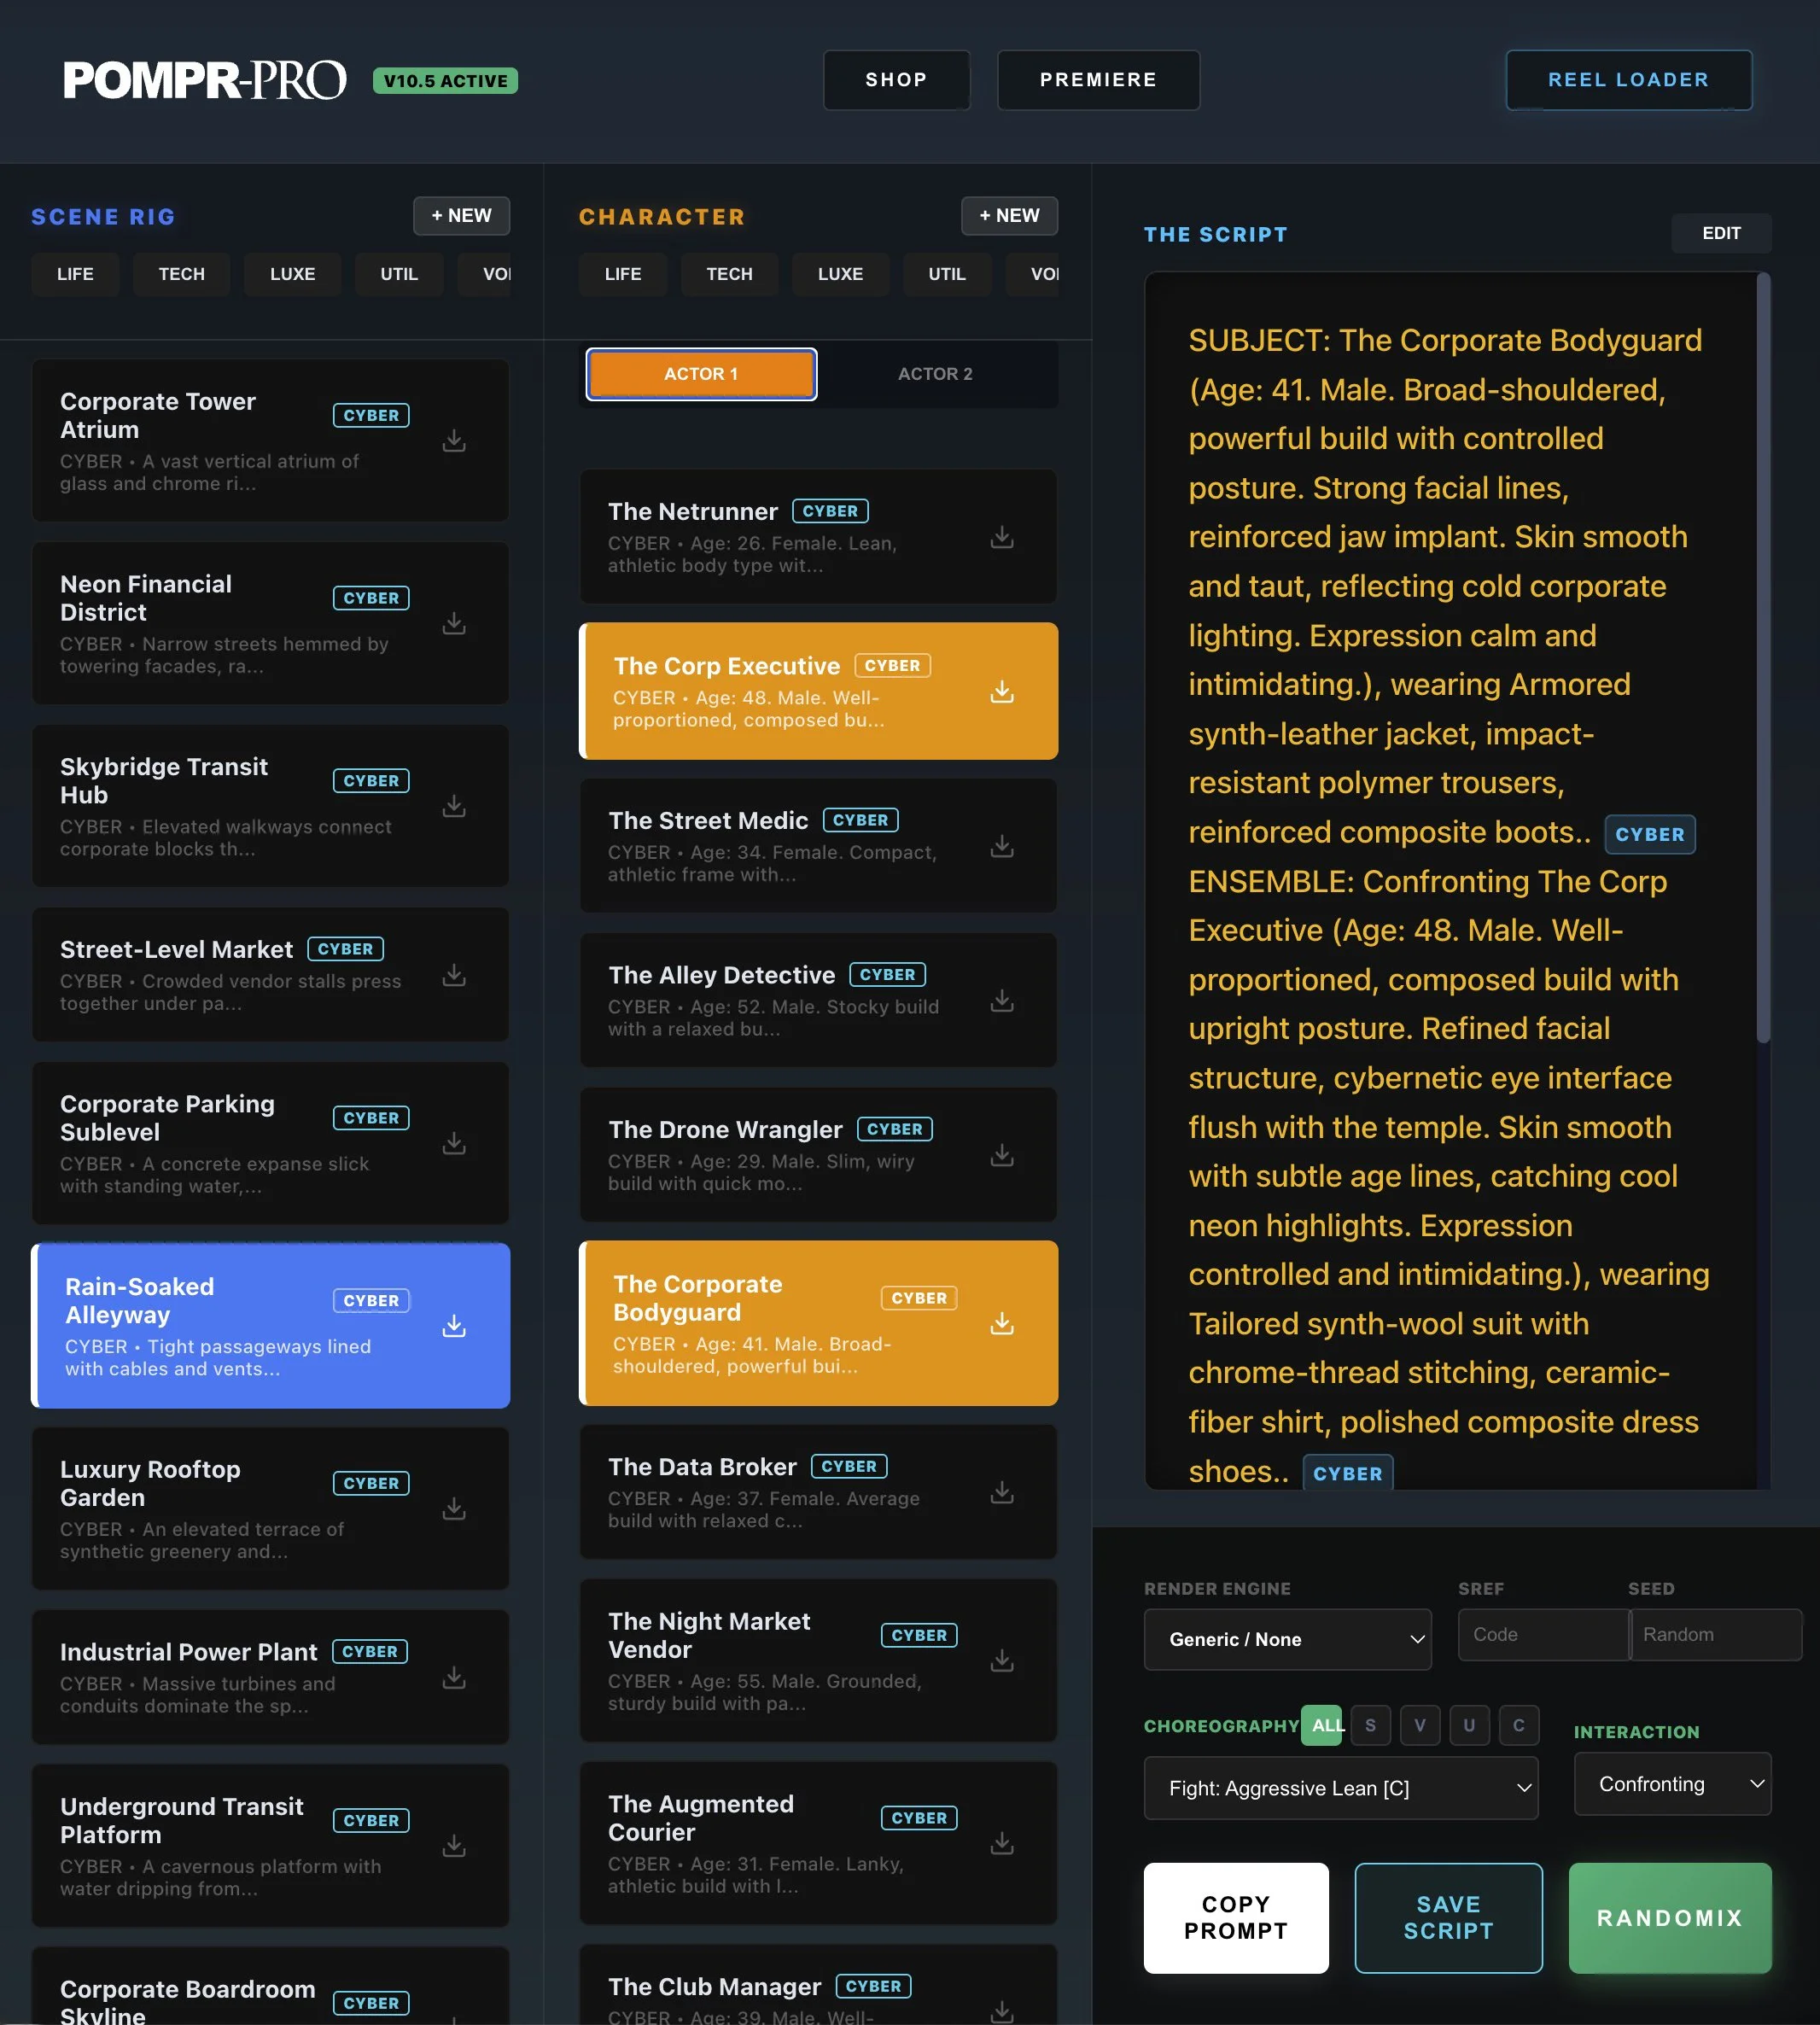This screenshot has height=2025, width=1820.
Task: Download The Drone Wrangler character
Action: click(x=1002, y=1155)
